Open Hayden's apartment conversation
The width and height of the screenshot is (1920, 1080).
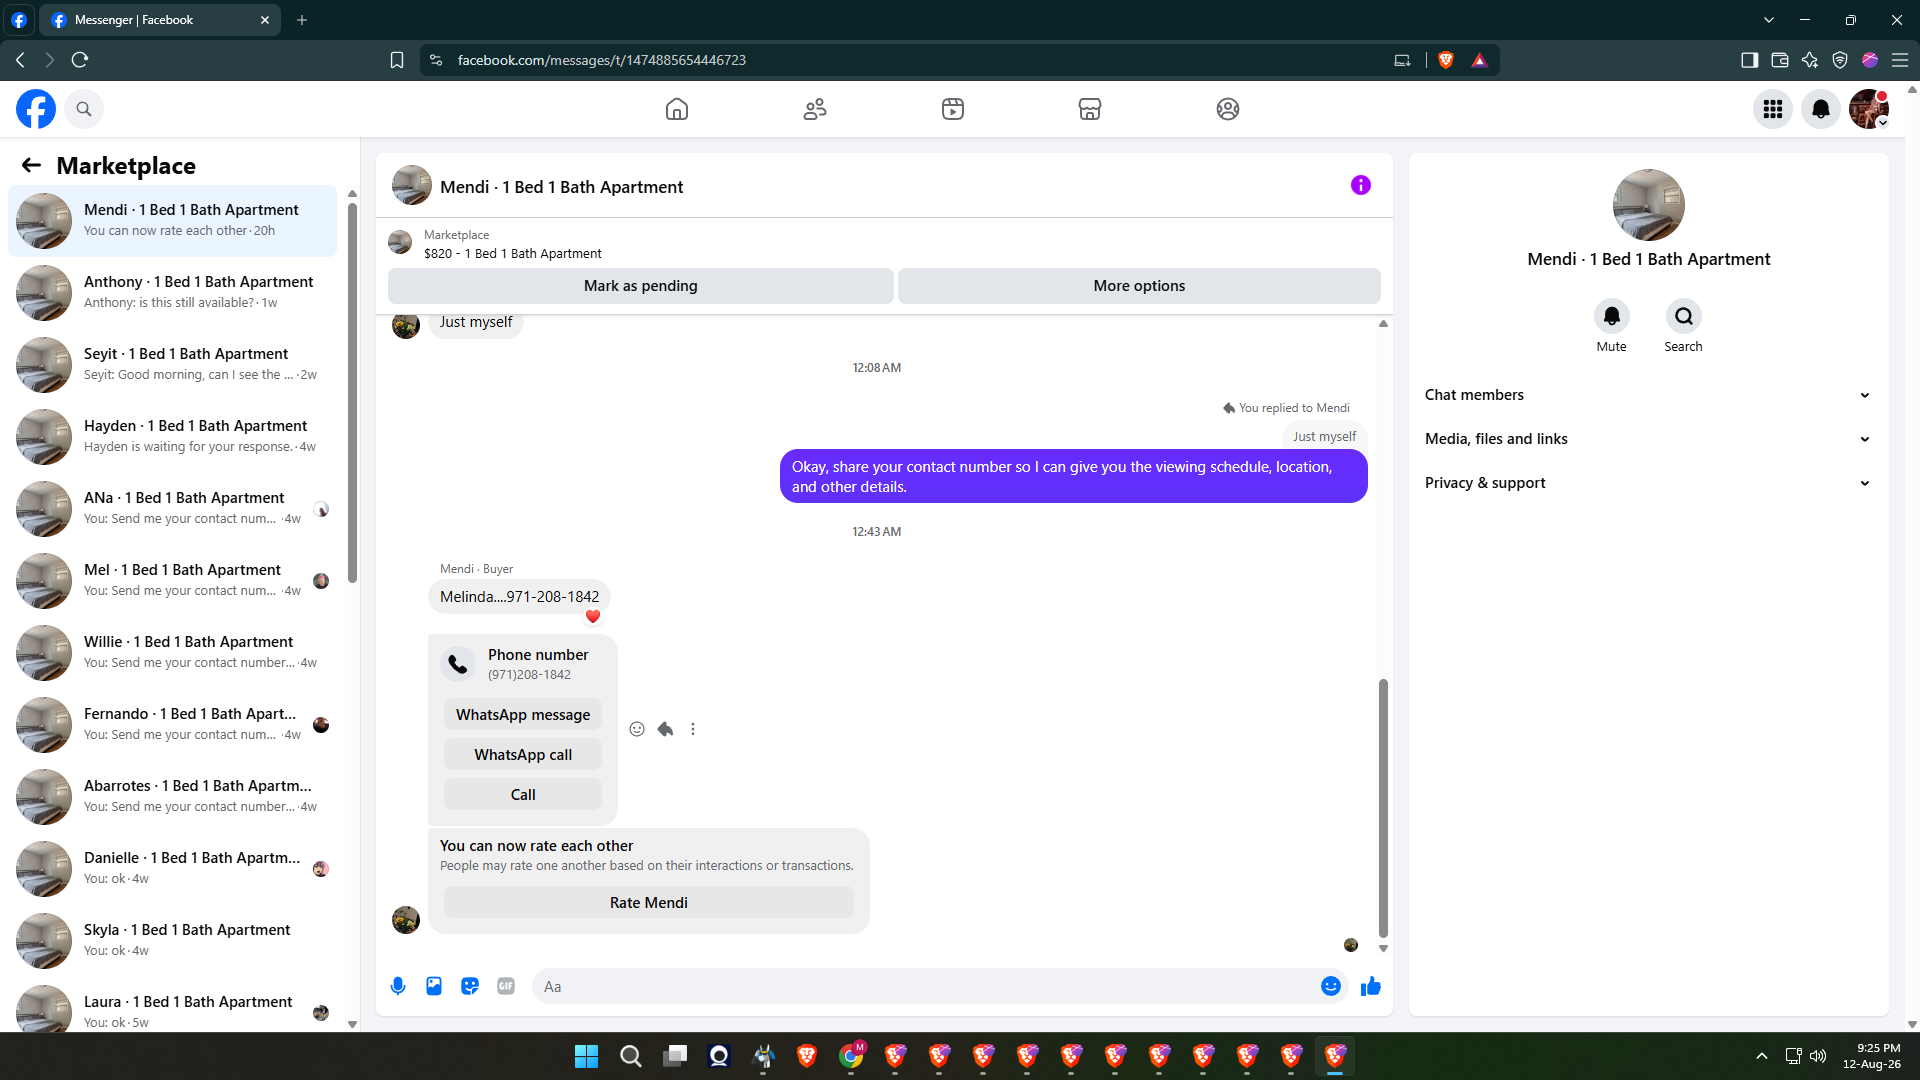point(173,437)
